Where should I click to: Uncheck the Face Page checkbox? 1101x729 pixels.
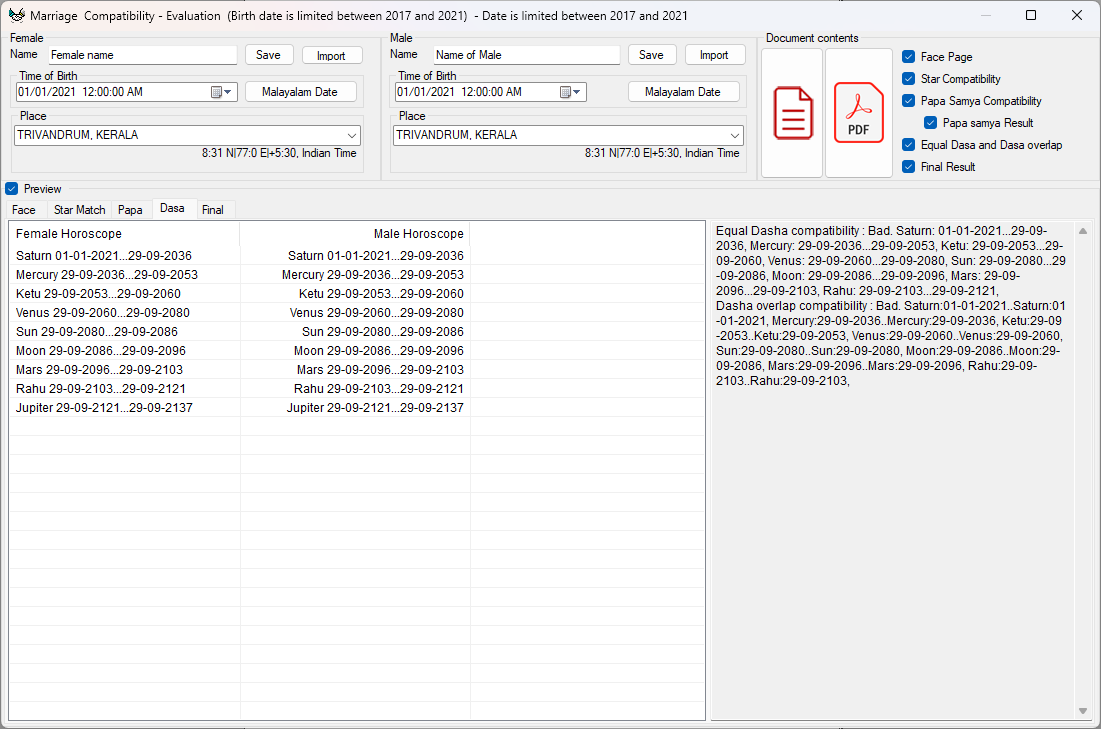(908, 57)
